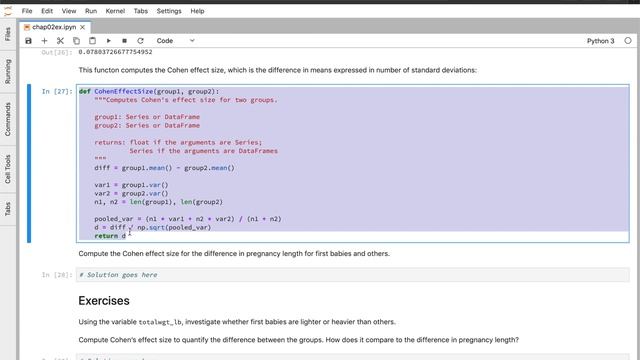640x360 pixels.
Task: Click the 'In [28]:' prompt
Action: point(57,275)
